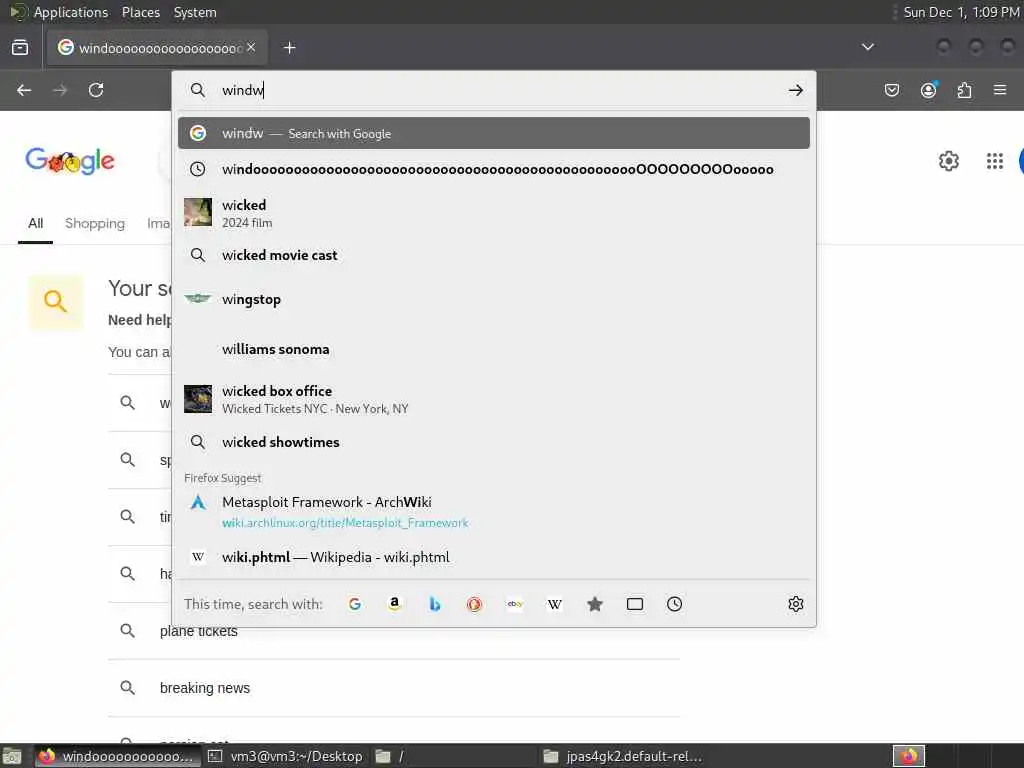Open Metasploit Framework - ArchWiki result
1024x768 pixels.
[x=494, y=511]
